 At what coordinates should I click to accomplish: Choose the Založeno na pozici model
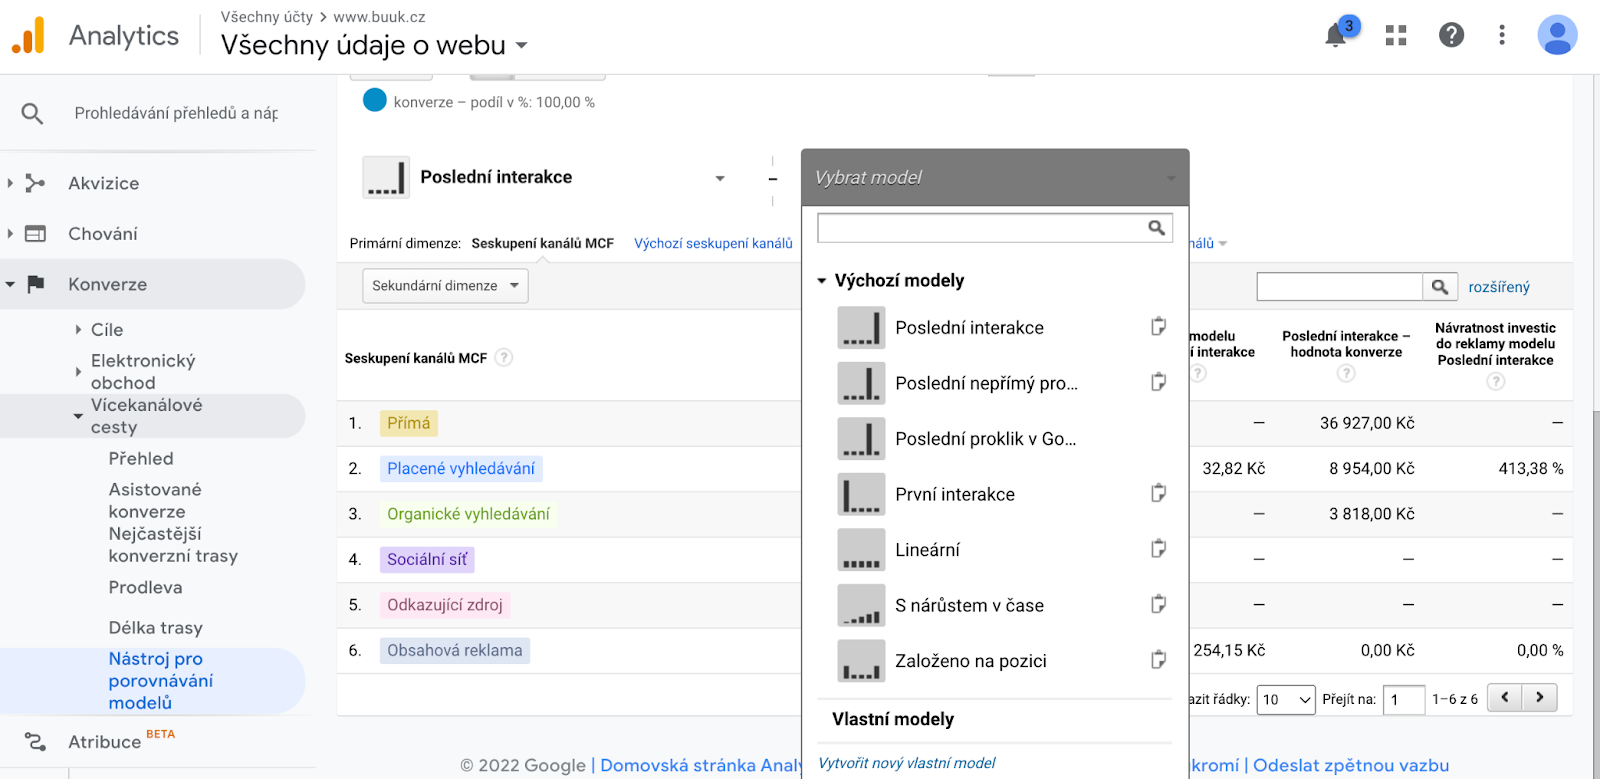tap(970, 661)
